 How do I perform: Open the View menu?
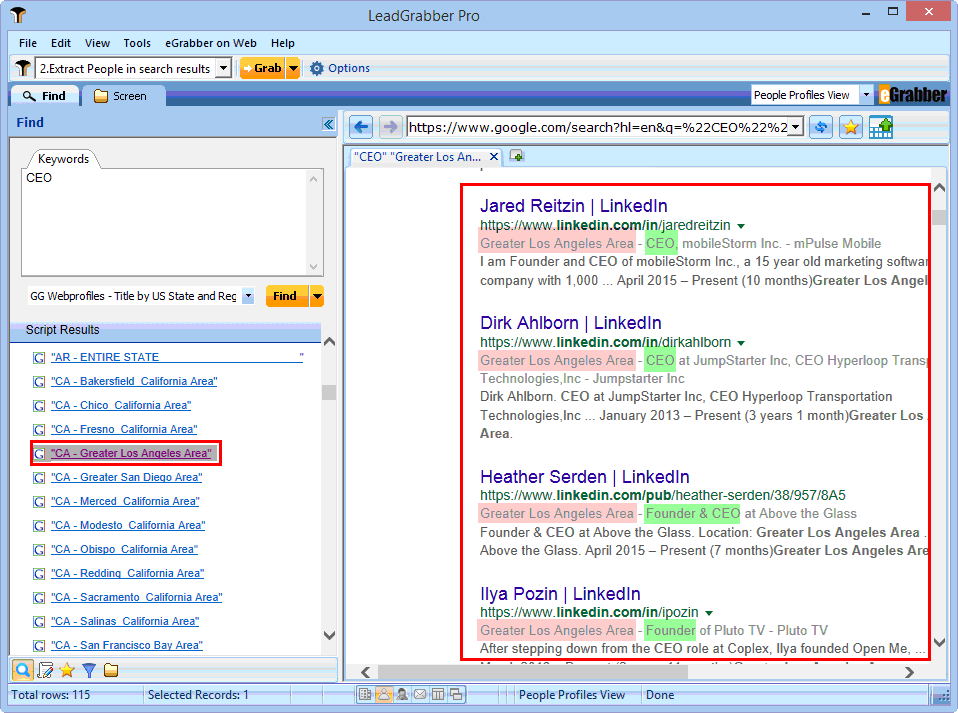(x=97, y=43)
